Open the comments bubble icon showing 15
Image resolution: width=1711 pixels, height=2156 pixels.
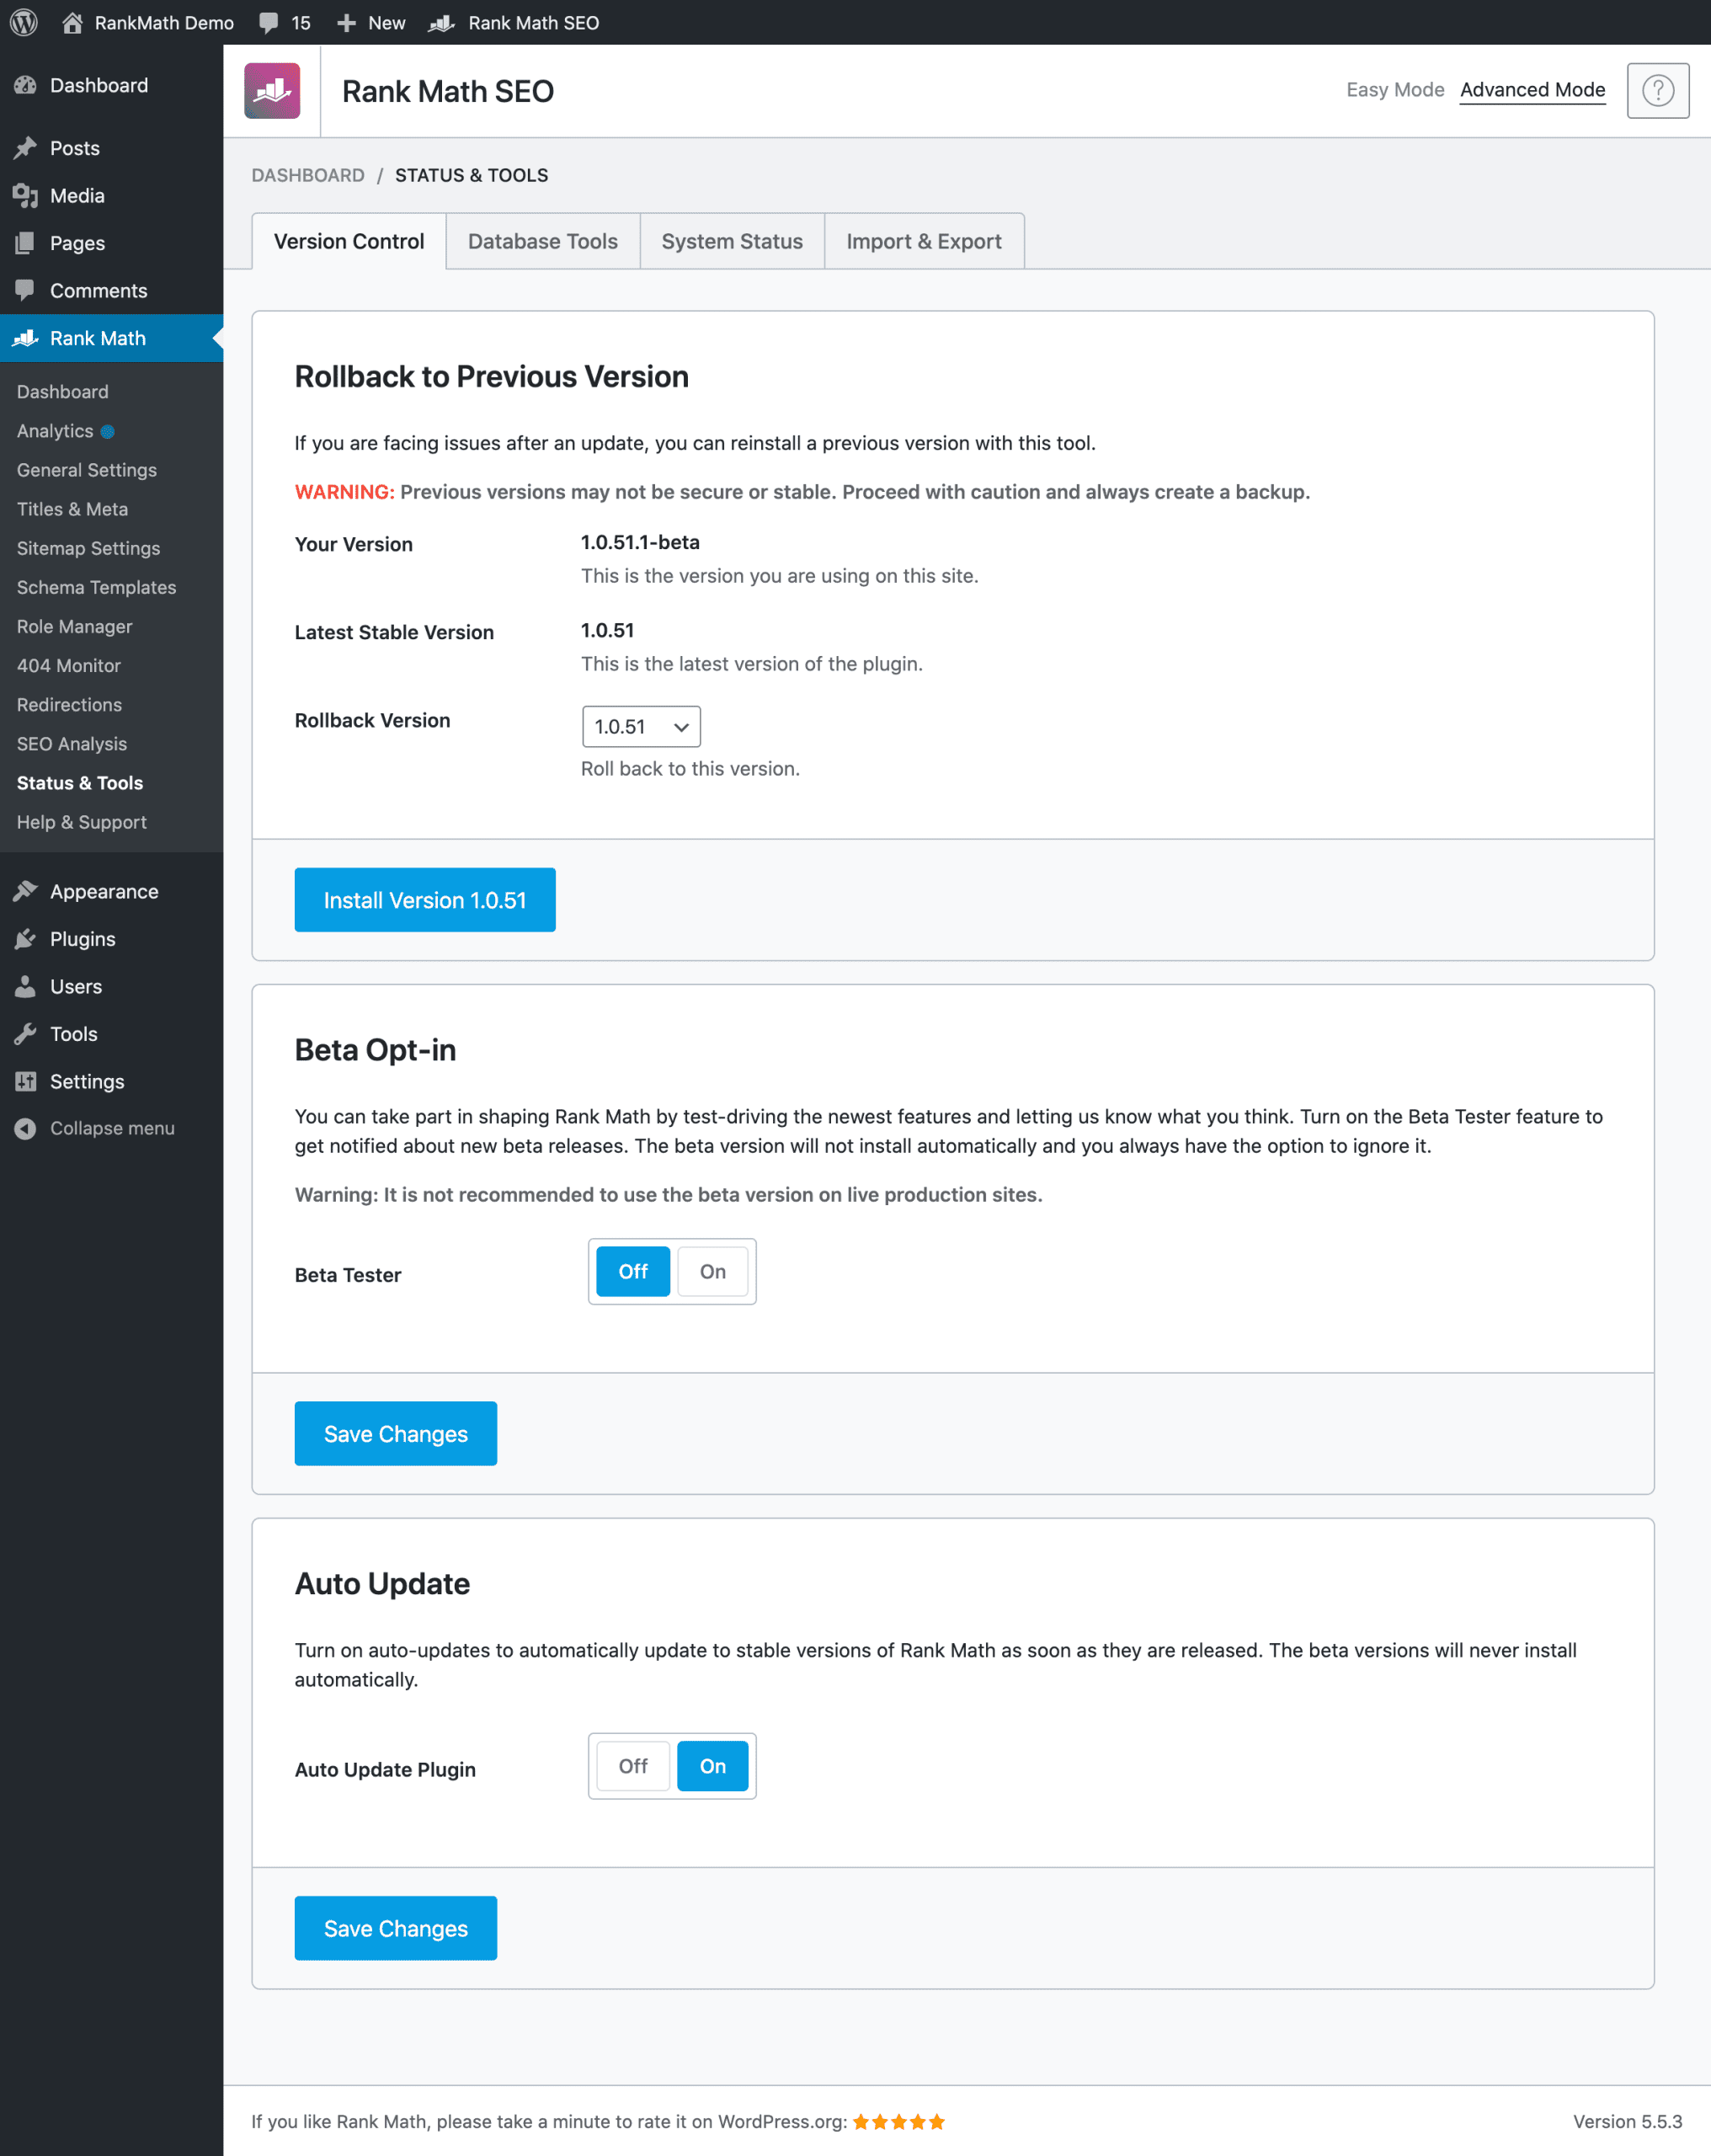[x=268, y=22]
